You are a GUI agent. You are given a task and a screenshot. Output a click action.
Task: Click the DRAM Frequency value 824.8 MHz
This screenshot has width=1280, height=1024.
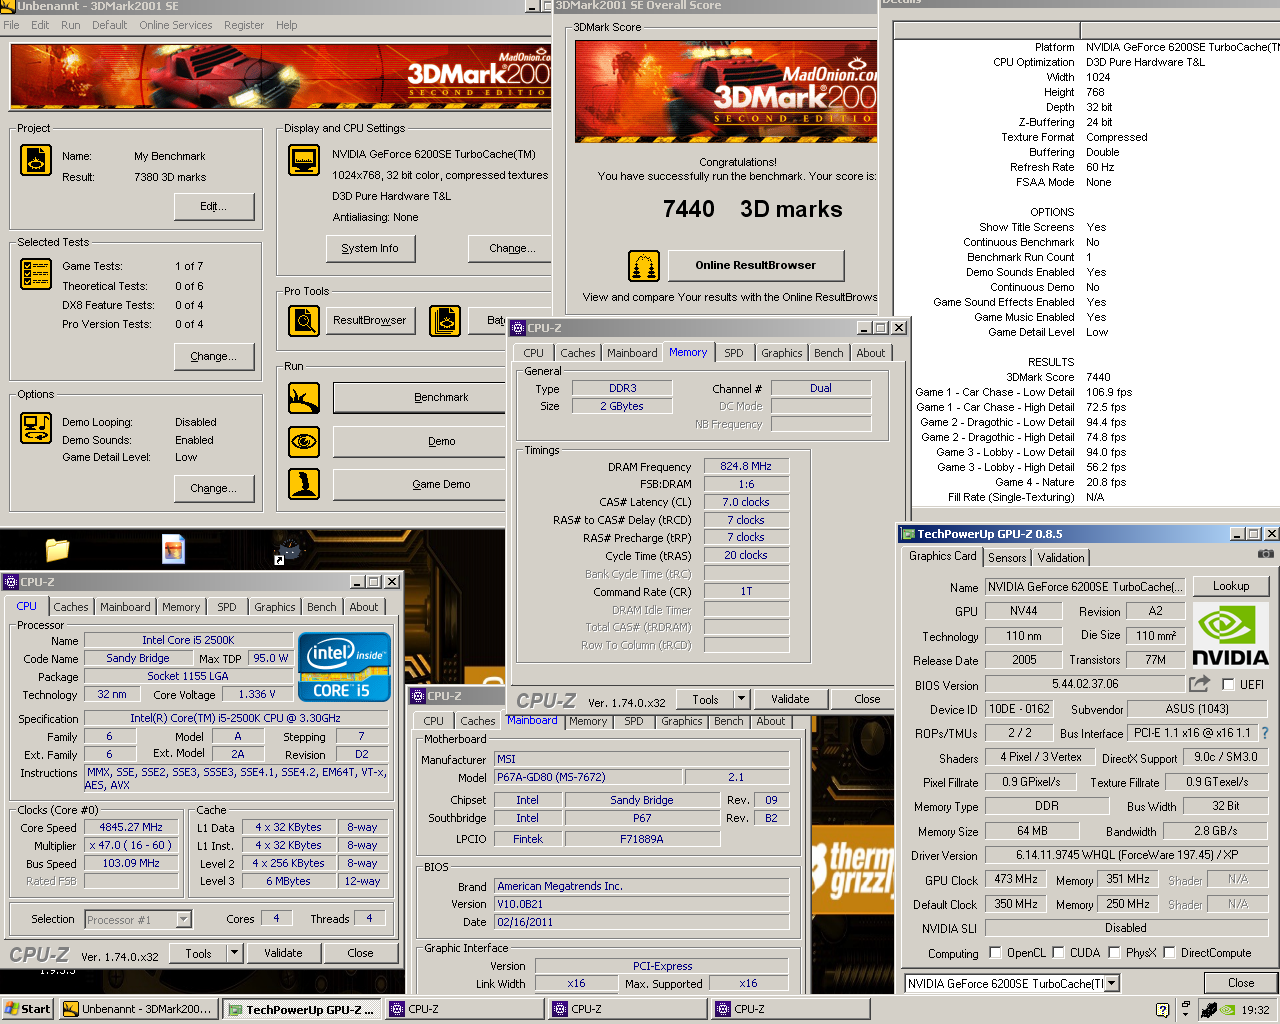(x=746, y=466)
